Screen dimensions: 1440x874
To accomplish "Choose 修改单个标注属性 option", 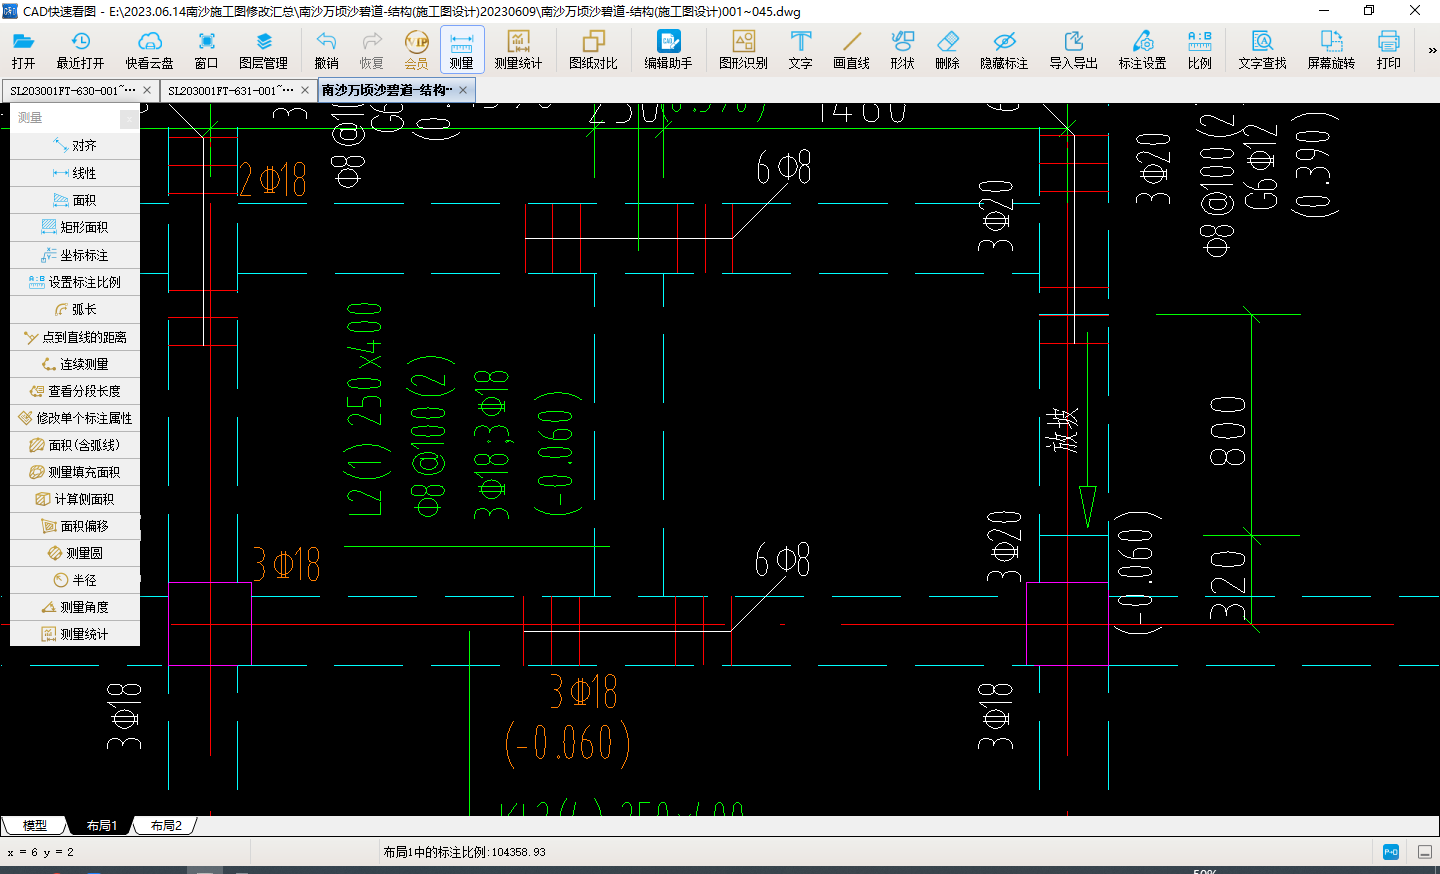I will tap(75, 418).
